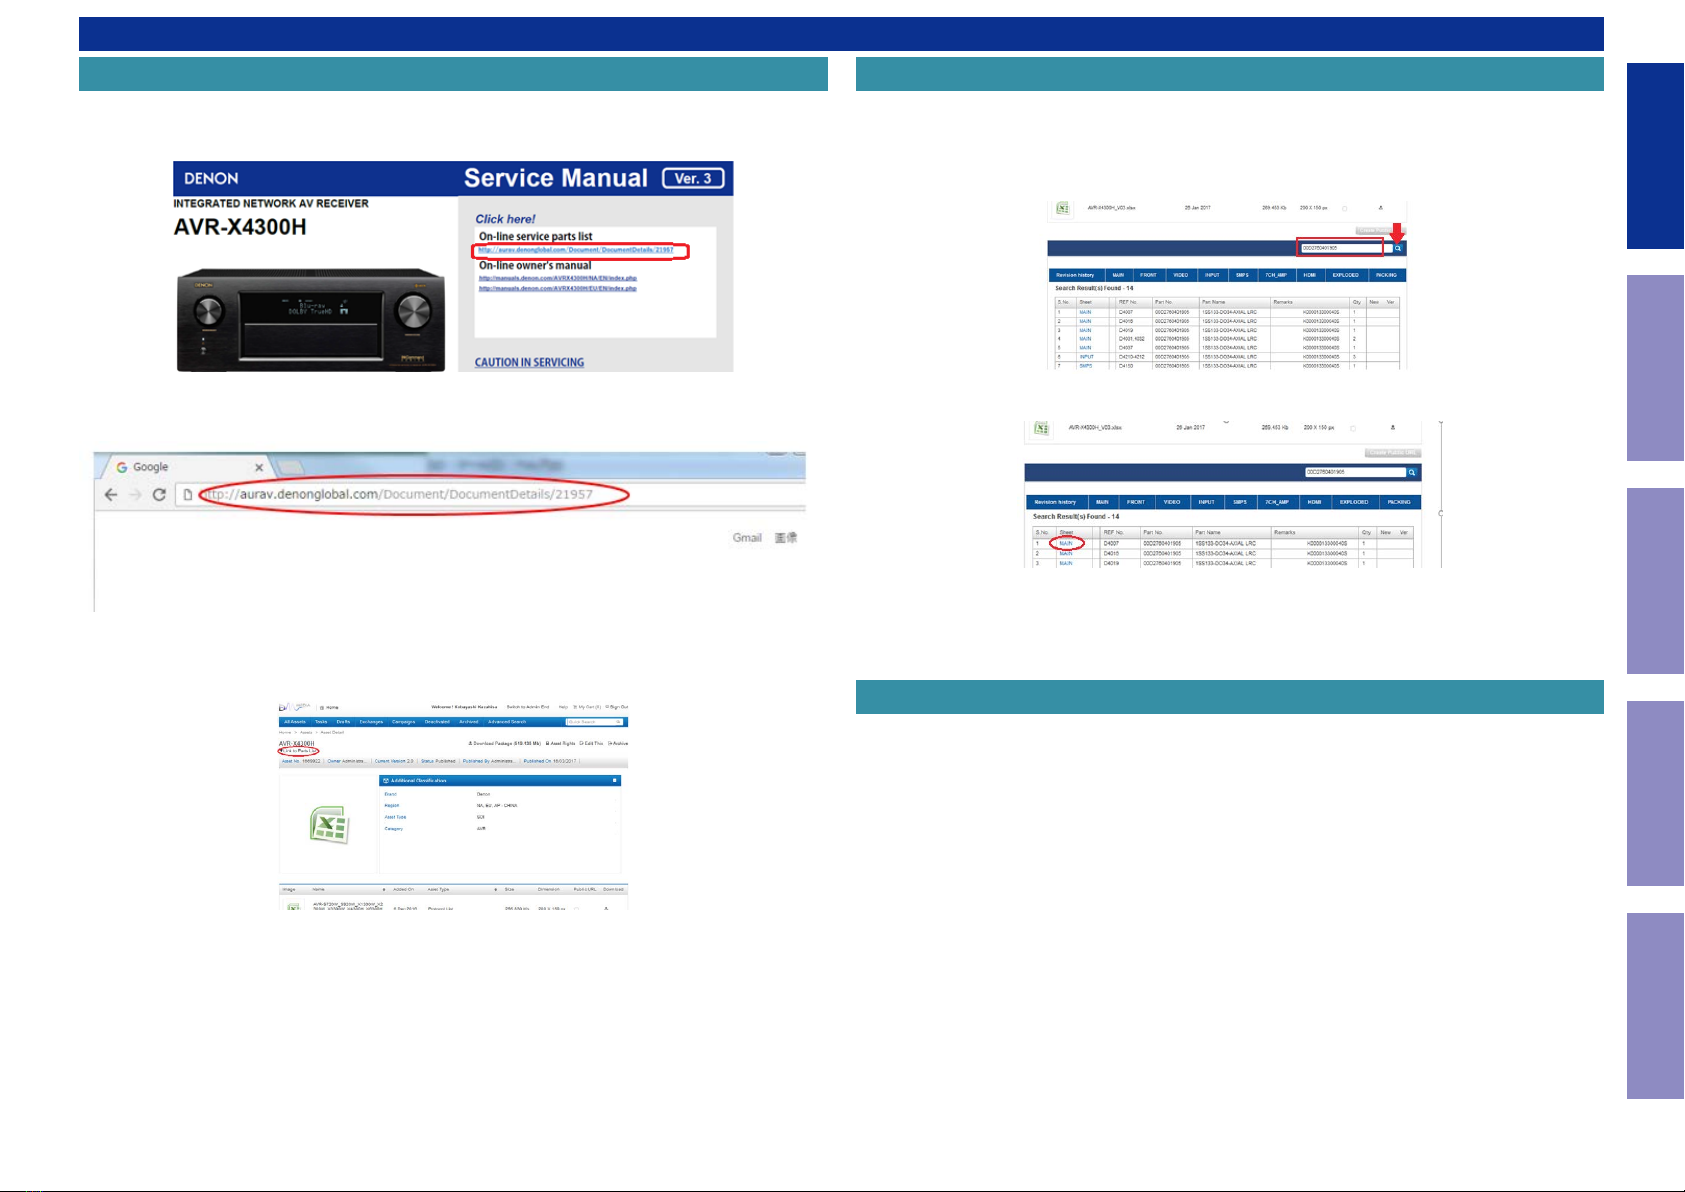Open the SMPS tab in the upper parts list
Image resolution: width=1685 pixels, height=1192 pixels.
pos(1242,275)
